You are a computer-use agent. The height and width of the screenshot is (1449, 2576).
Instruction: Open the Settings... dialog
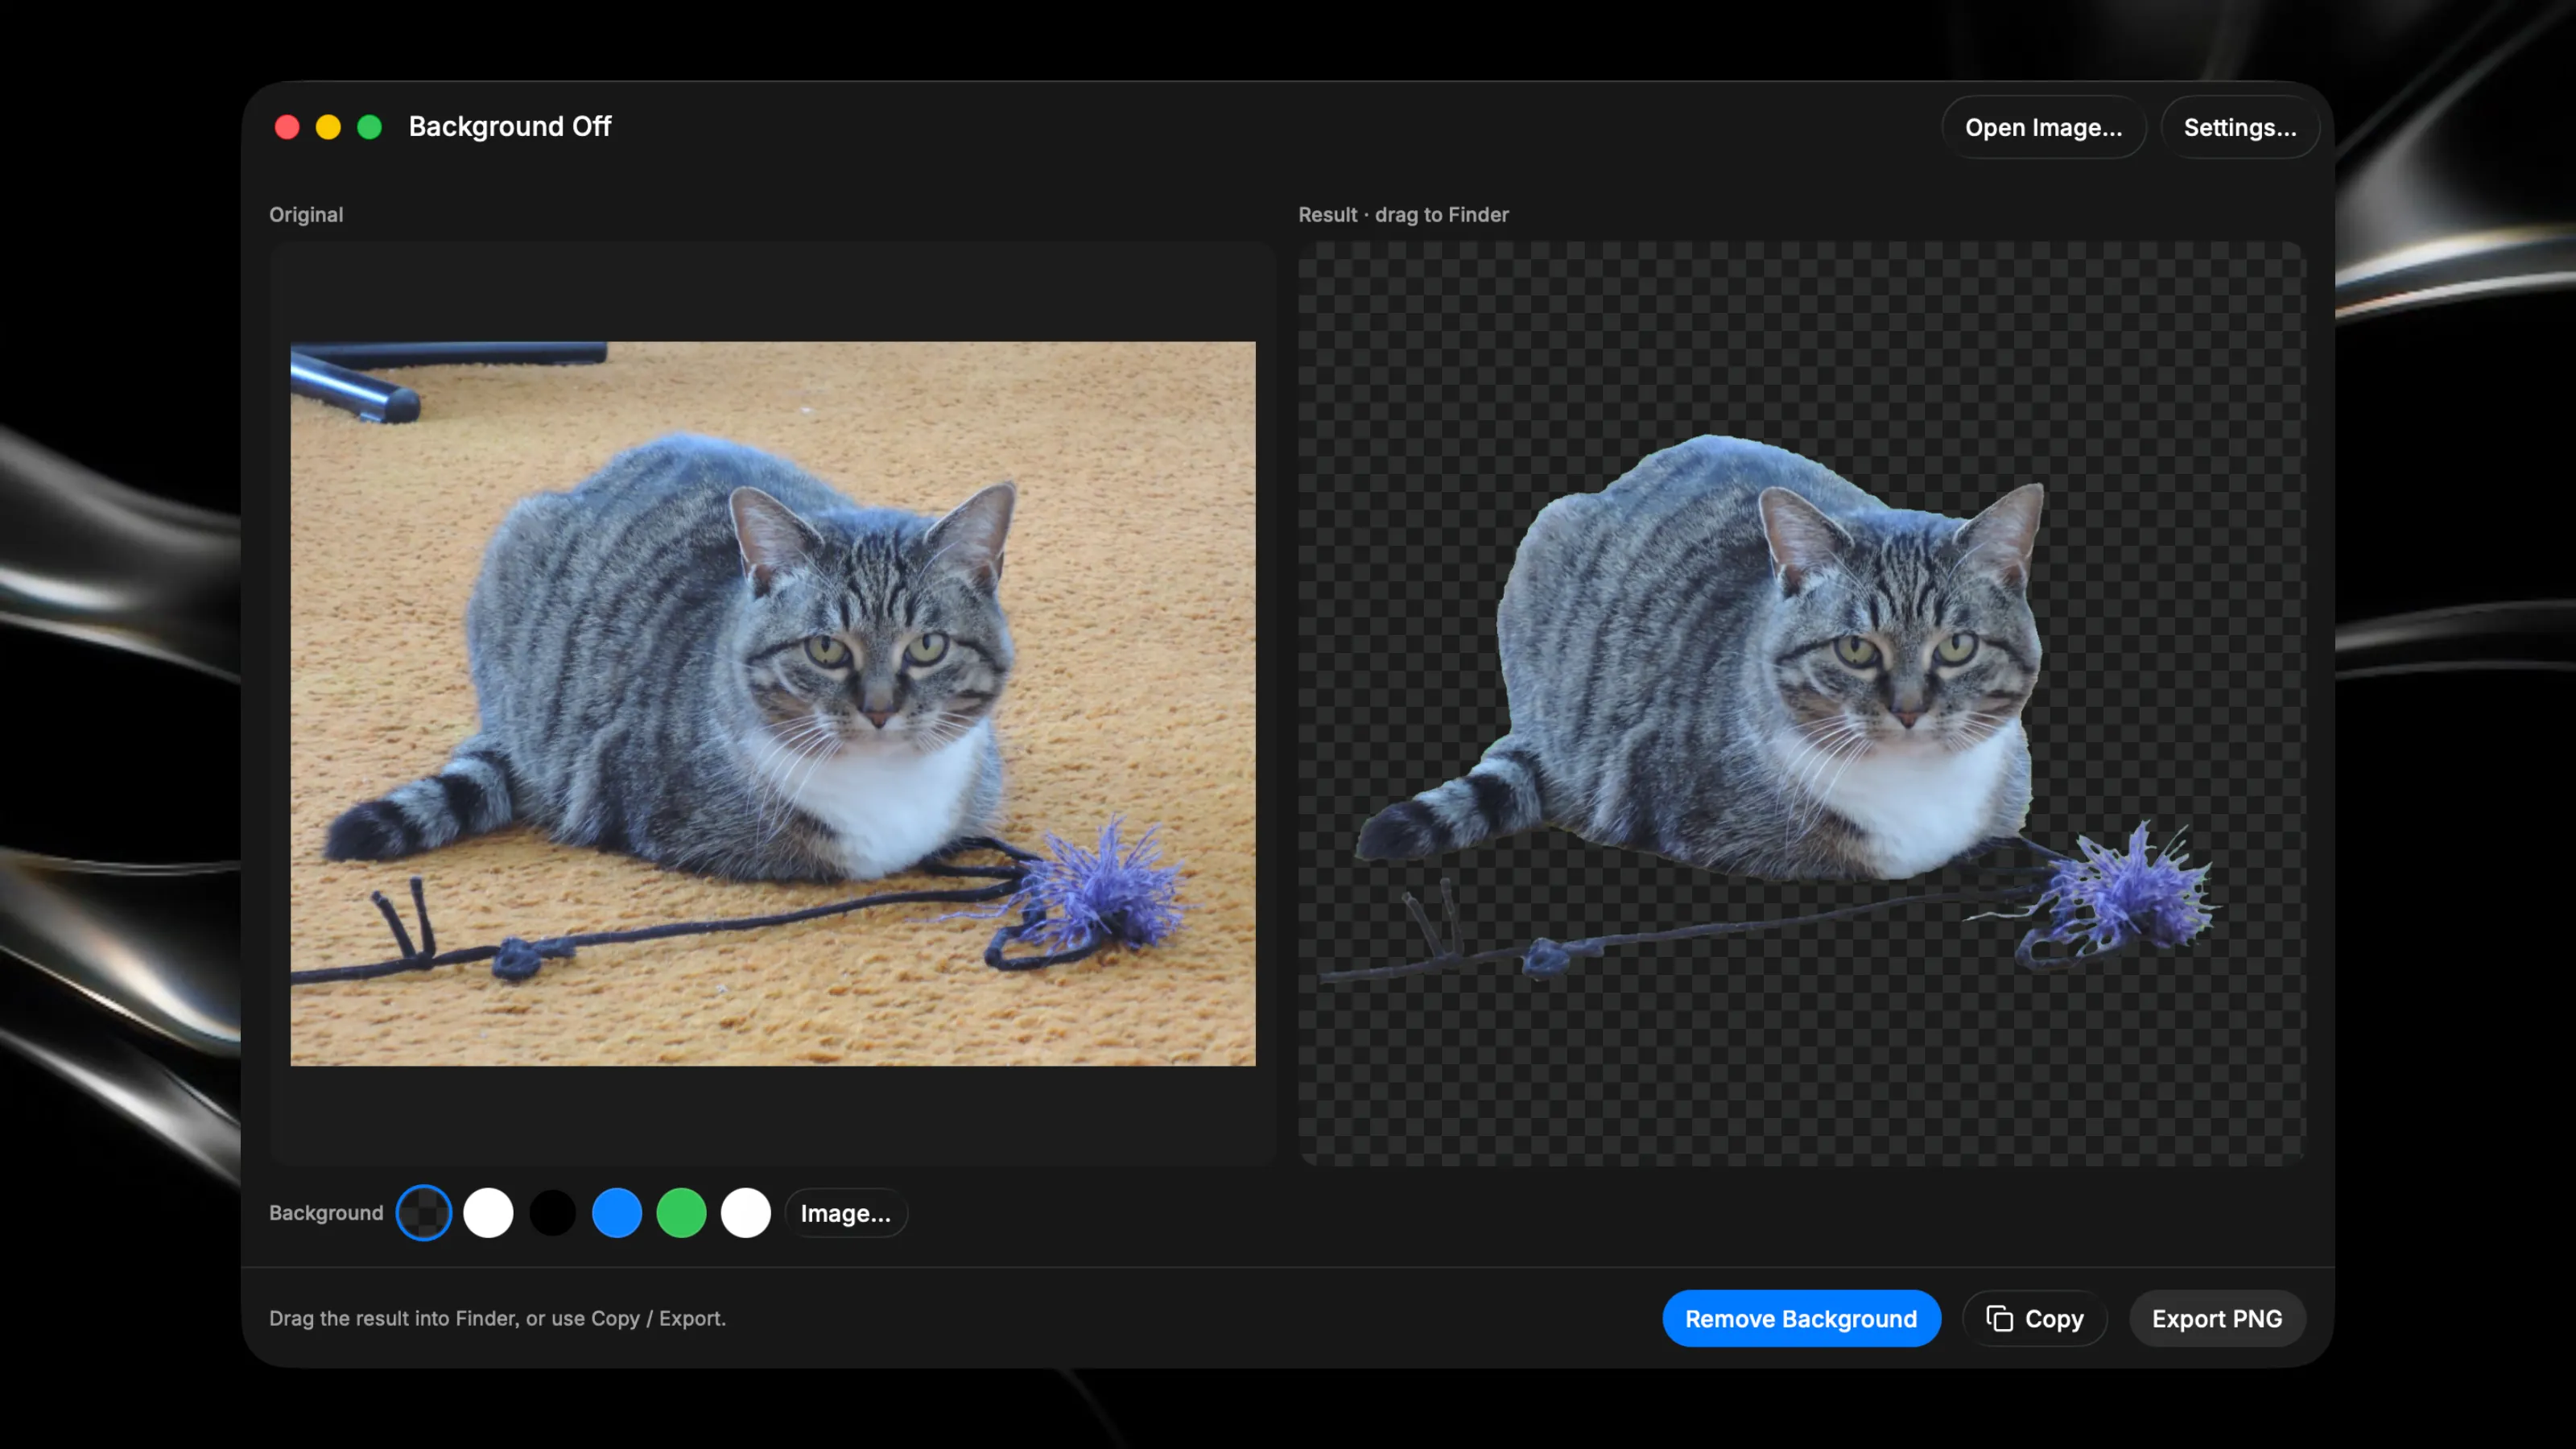click(2240, 127)
